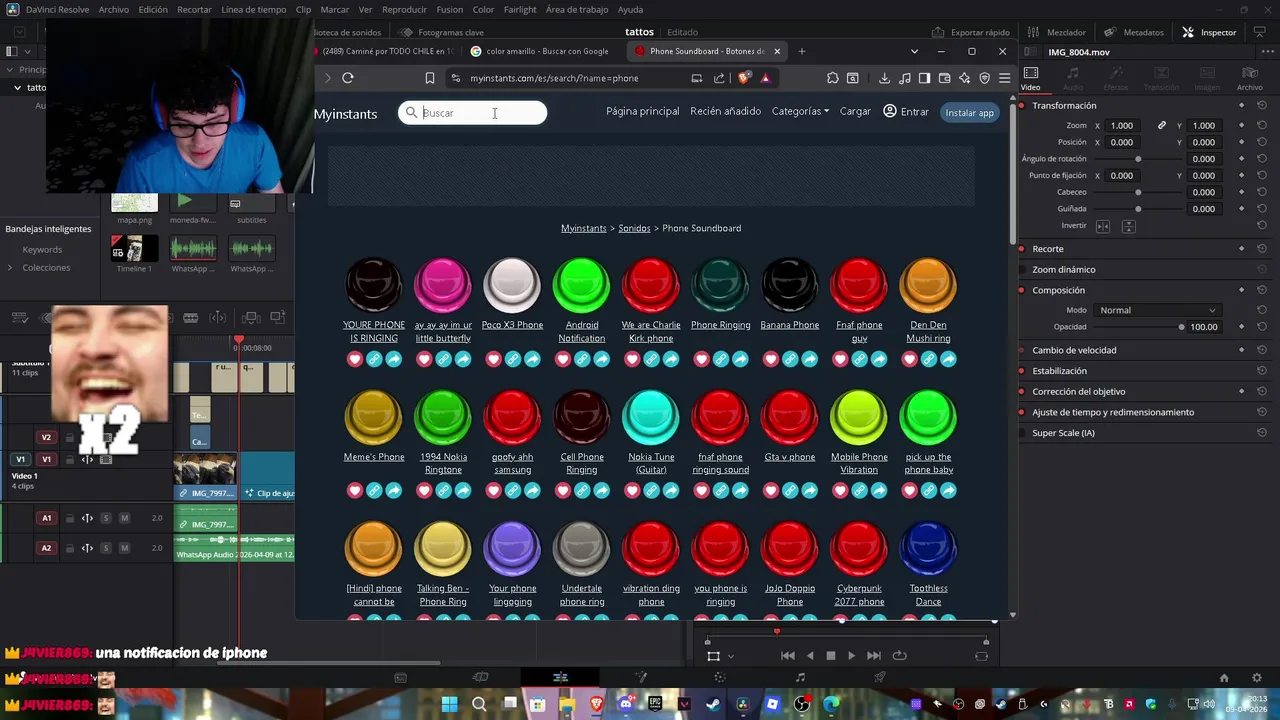The width and height of the screenshot is (1280, 720).
Task: Click Entrar login link
Action: (906, 112)
